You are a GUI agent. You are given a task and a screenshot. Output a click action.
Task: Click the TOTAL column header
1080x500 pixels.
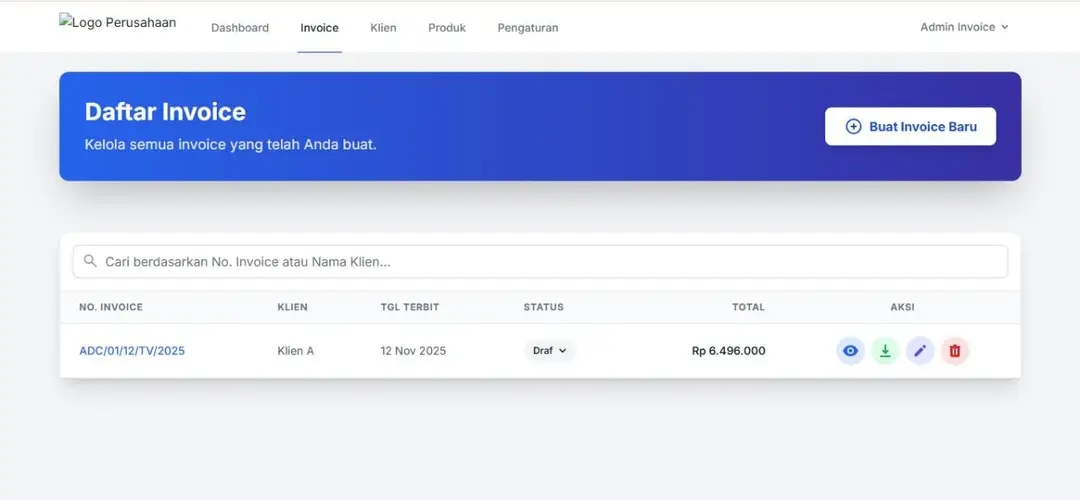point(749,307)
